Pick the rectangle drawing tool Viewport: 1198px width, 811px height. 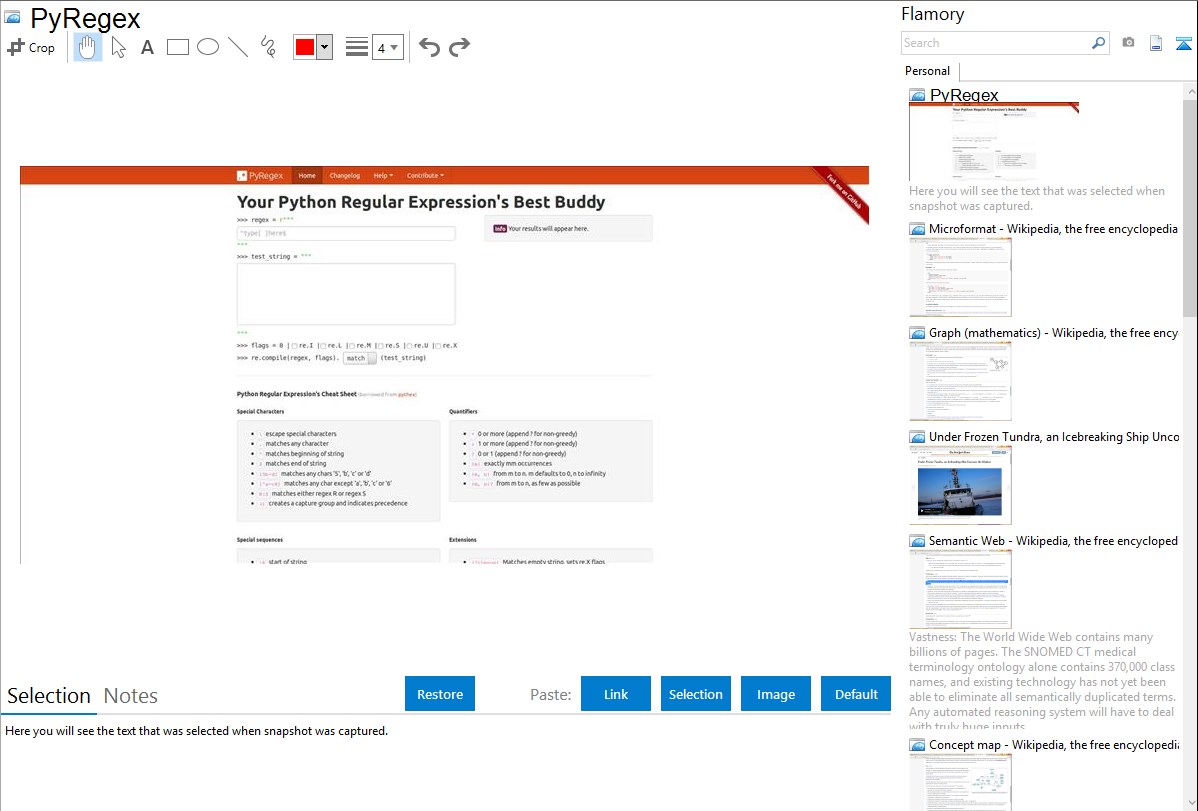pos(177,47)
